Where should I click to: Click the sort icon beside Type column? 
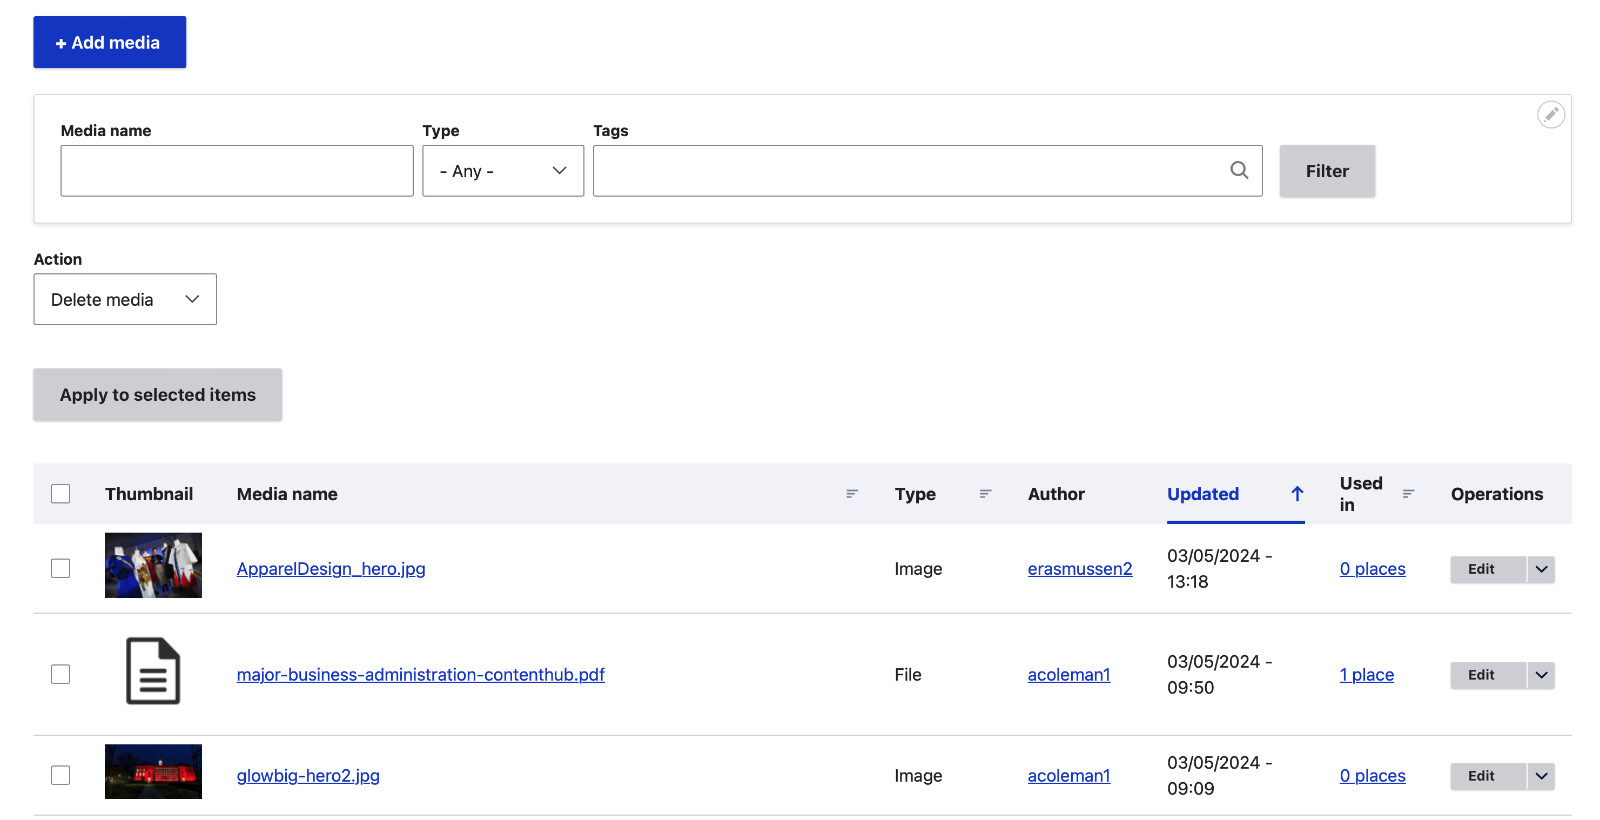pos(985,494)
